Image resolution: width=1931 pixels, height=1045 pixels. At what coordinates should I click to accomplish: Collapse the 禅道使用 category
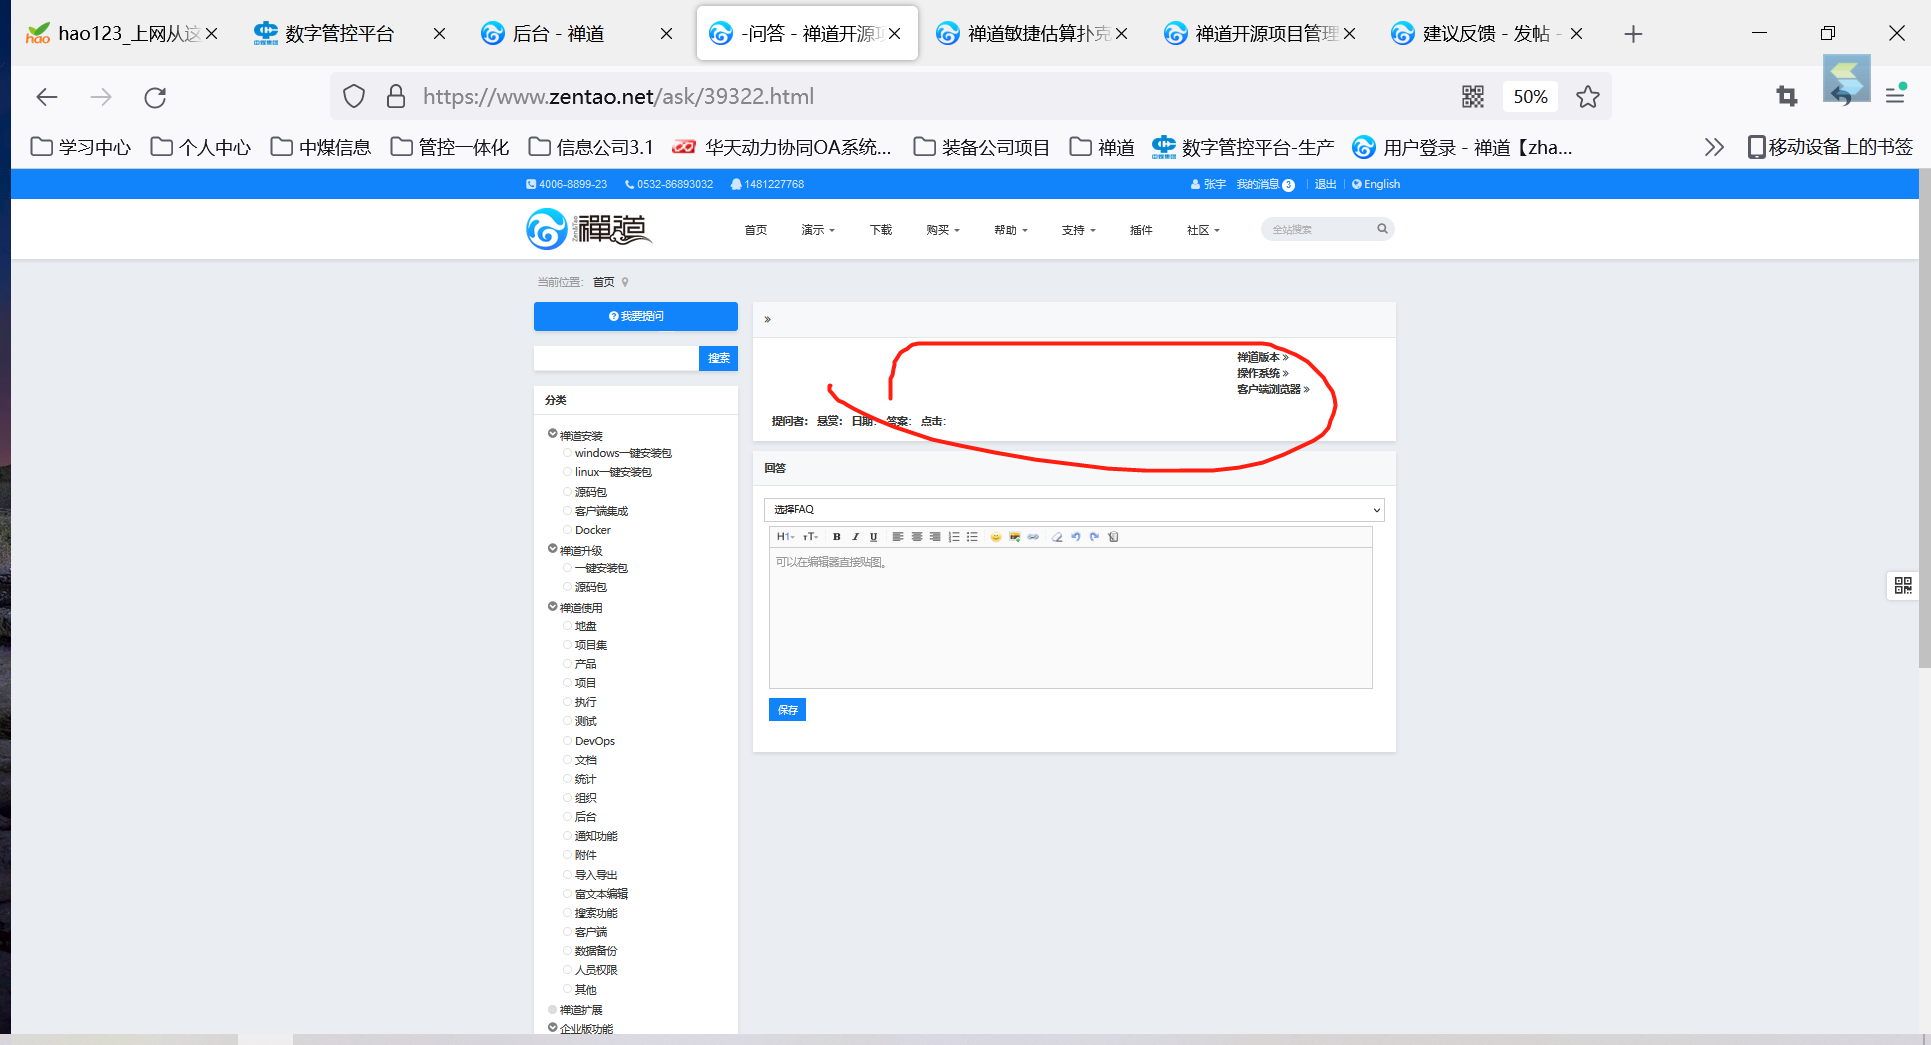552,606
